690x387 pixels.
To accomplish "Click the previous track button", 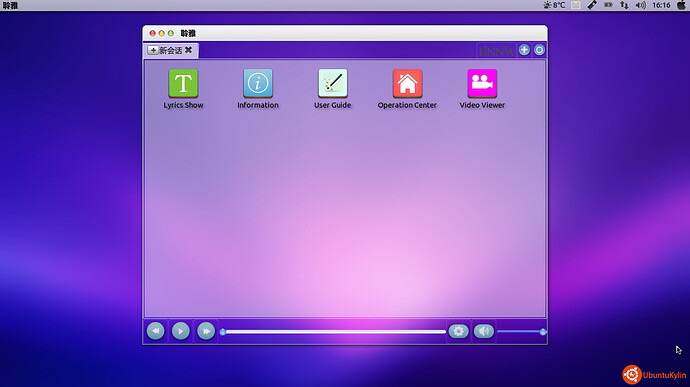I will tap(155, 331).
